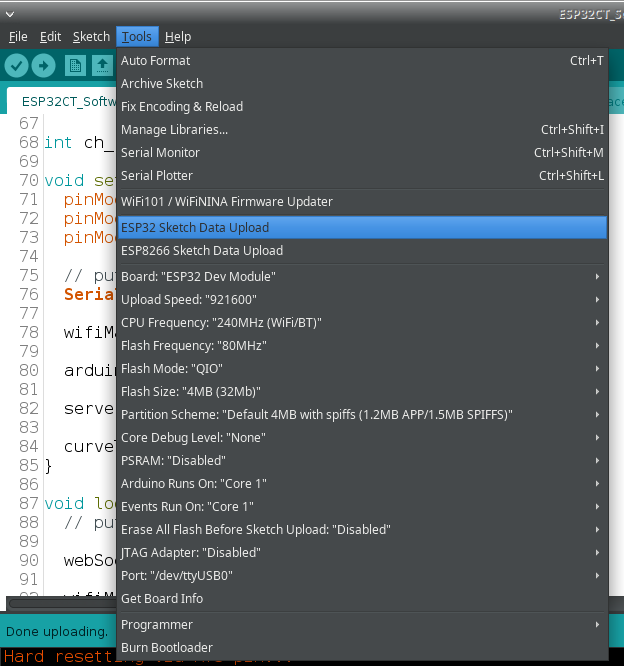Click the "webSo" code on line 90
Screen dimensions: 624x666
(x=90, y=561)
